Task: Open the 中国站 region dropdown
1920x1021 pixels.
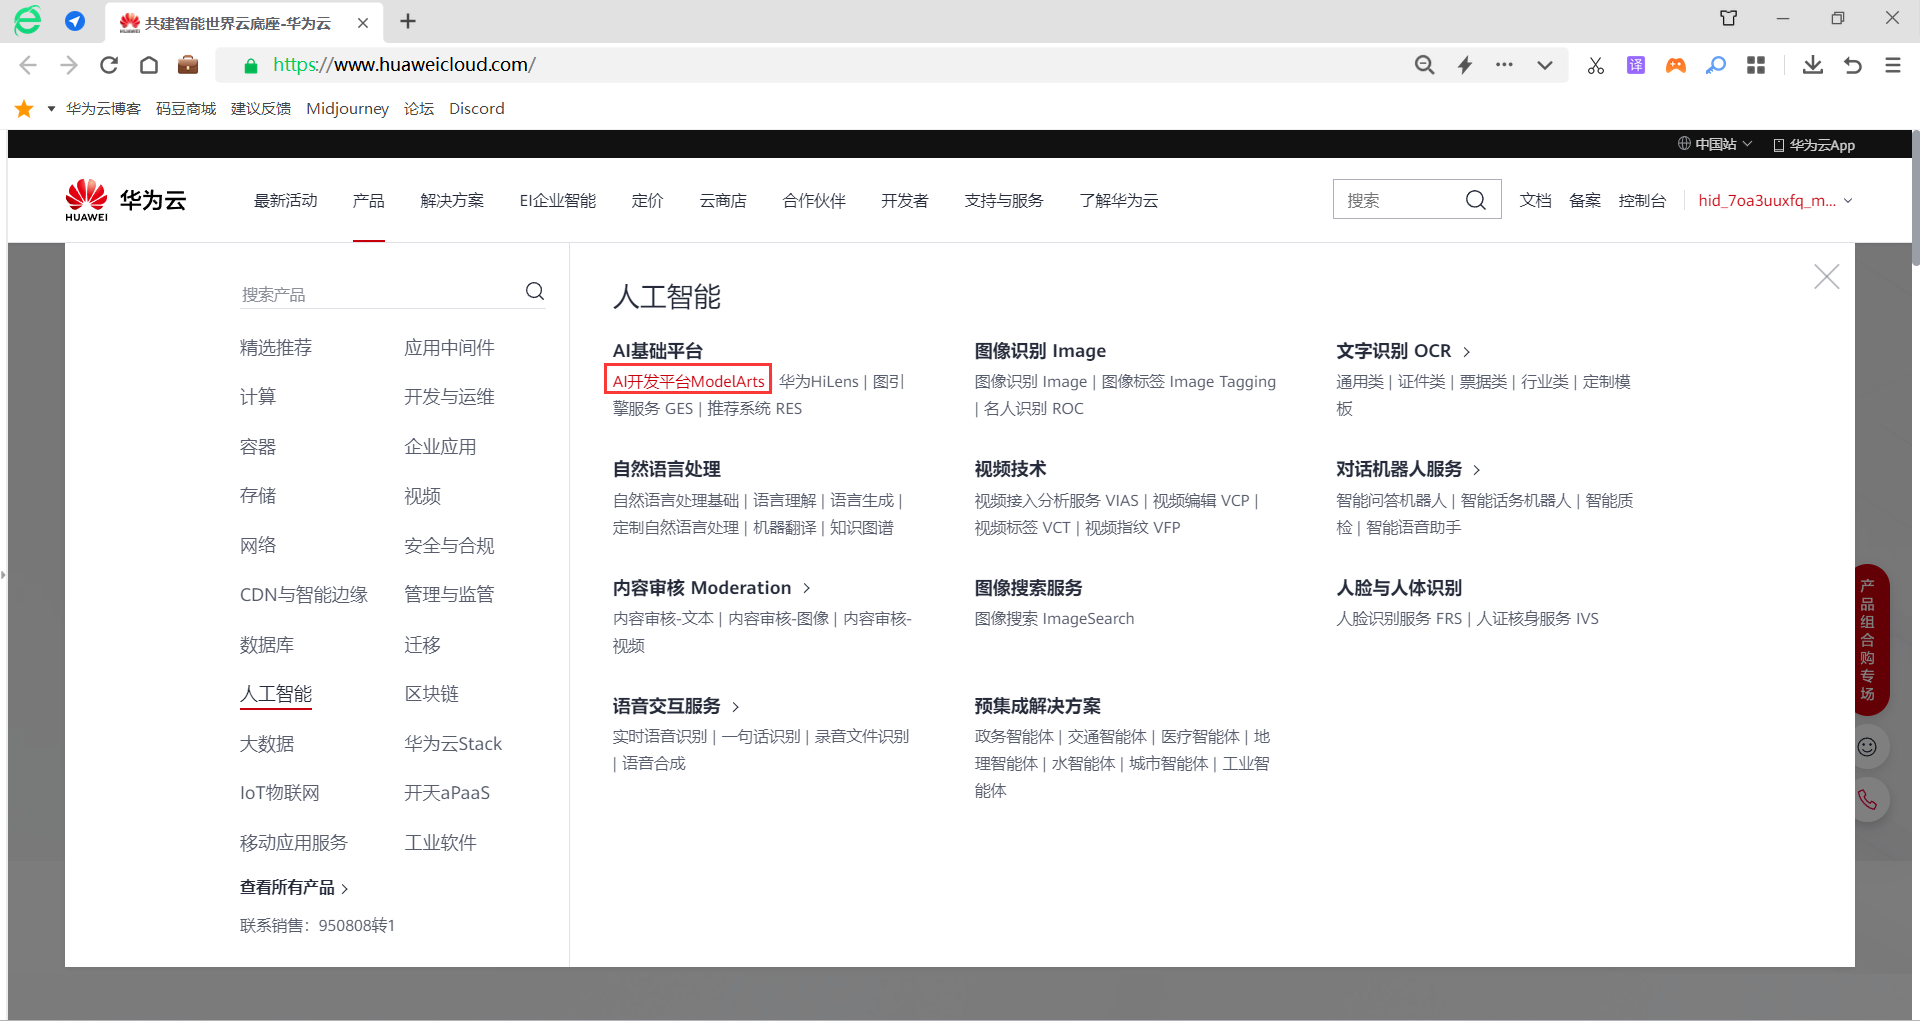Action: coord(1715,144)
